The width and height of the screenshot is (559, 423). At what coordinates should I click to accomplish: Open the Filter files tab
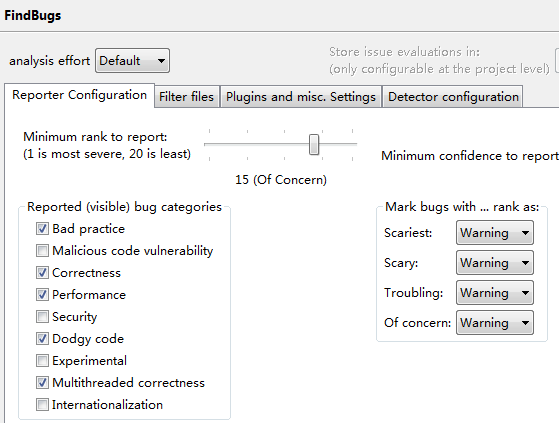tap(186, 97)
